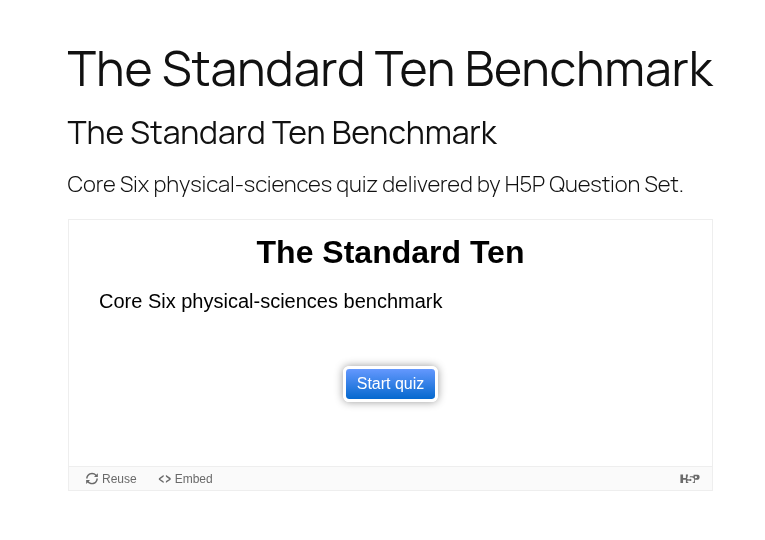Click the bold quiz title The Standard Ten
This screenshot has height=540, width=765.
click(390, 252)
